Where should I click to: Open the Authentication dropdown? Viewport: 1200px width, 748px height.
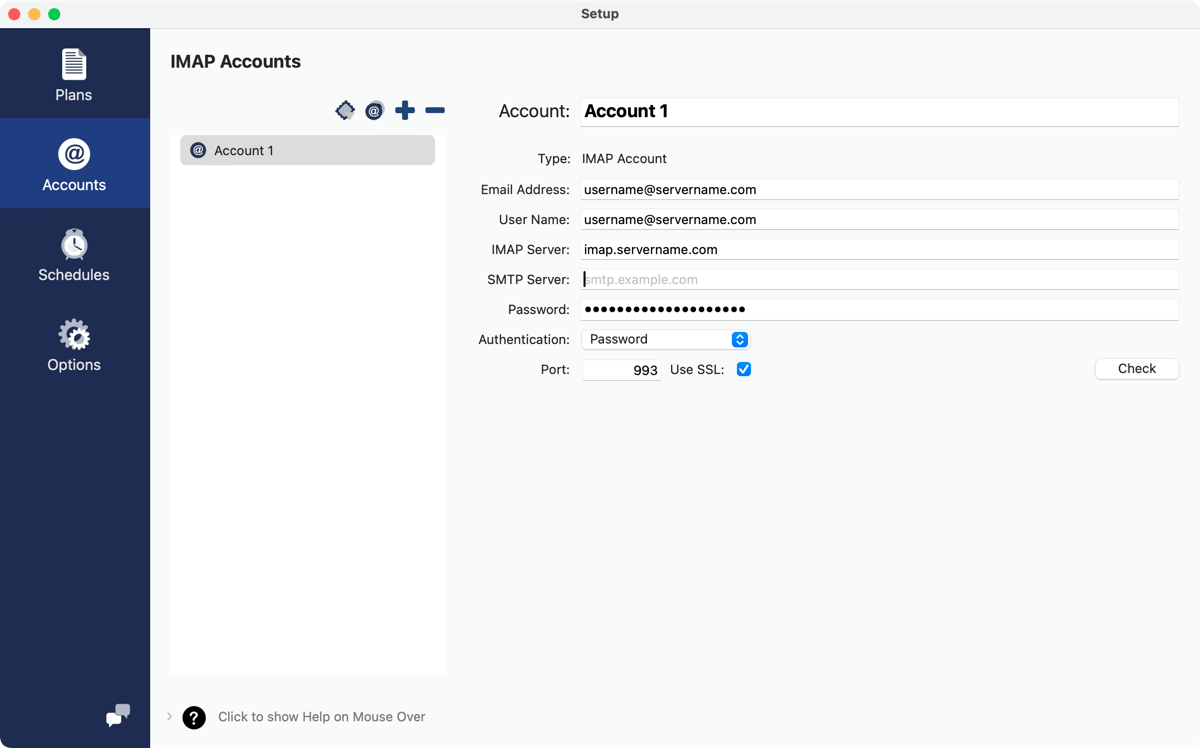665,339
